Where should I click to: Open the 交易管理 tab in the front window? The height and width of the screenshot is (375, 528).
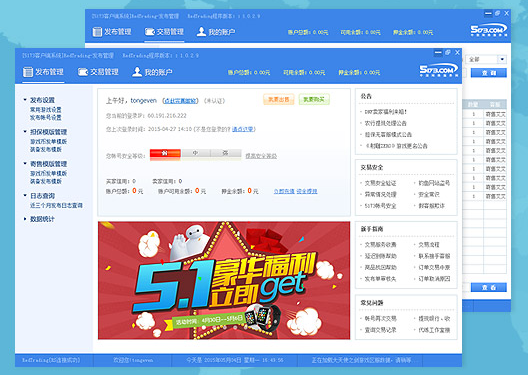click(x=98, y=72)
